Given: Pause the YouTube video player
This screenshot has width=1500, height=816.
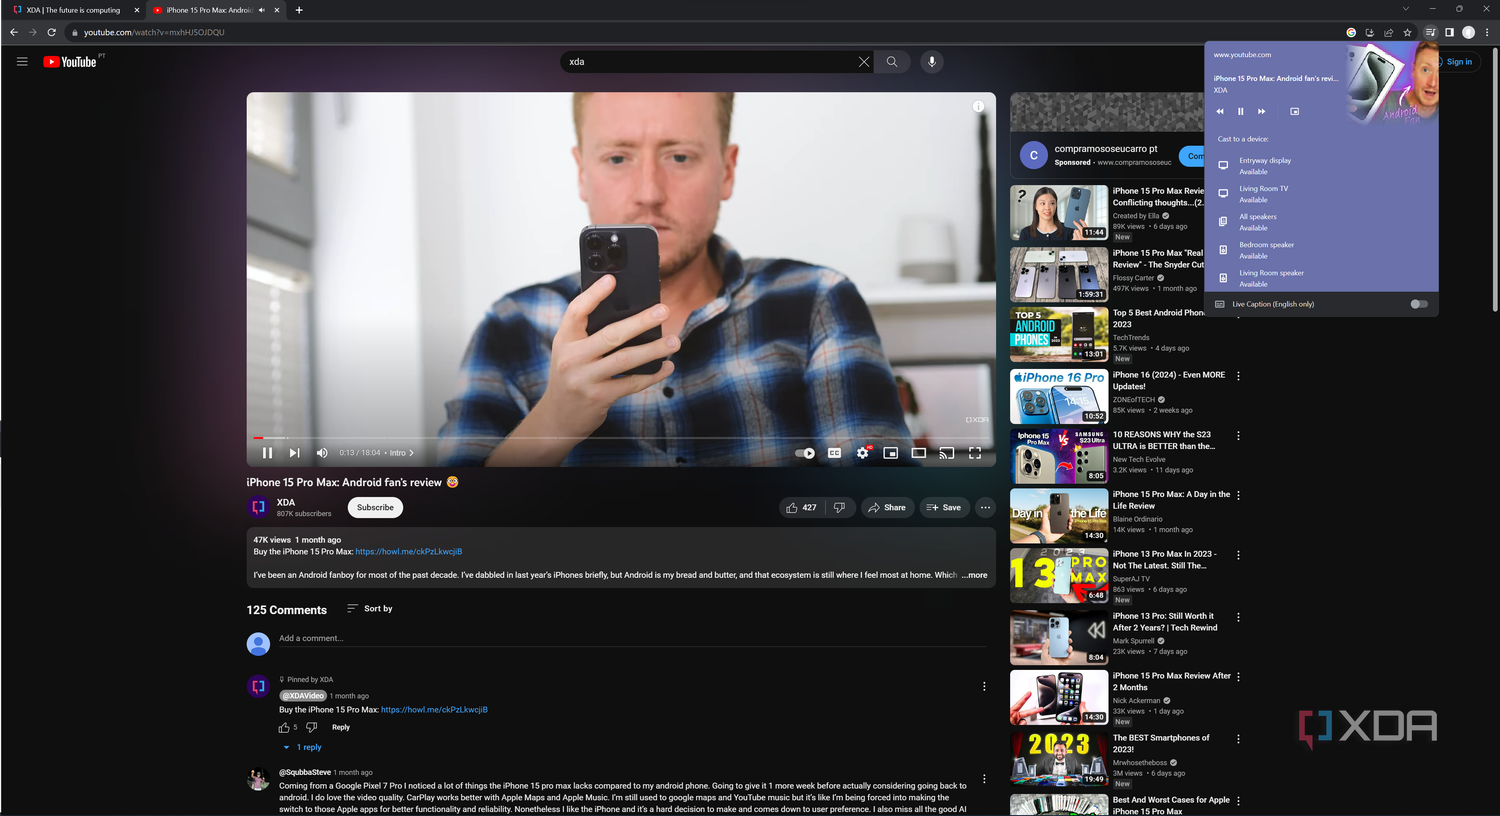Looking at the screenshot, I should 267,453.
